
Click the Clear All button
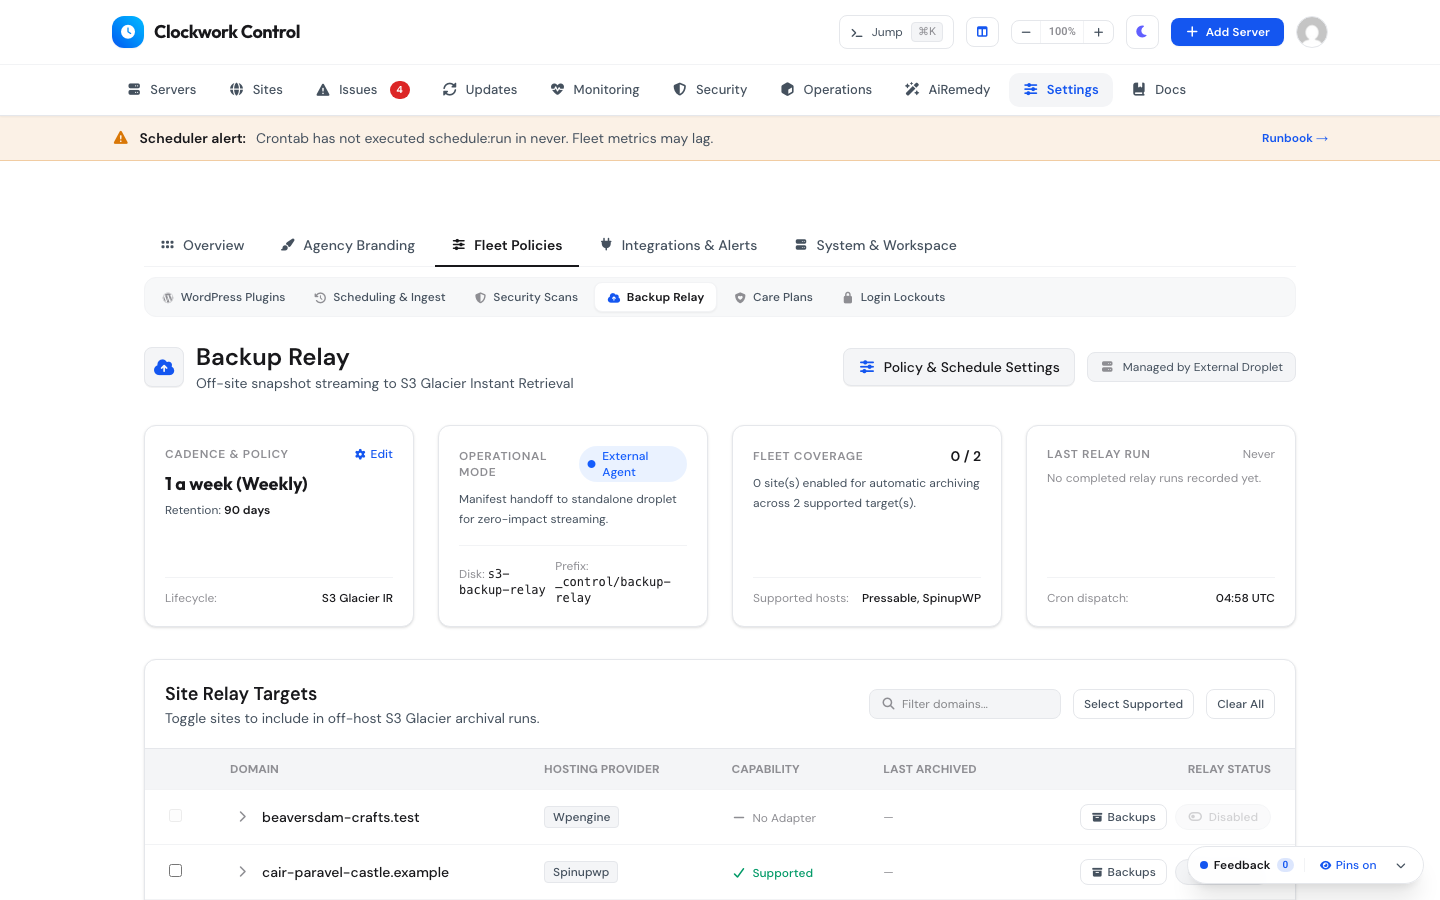click(x=1240, y=704)
